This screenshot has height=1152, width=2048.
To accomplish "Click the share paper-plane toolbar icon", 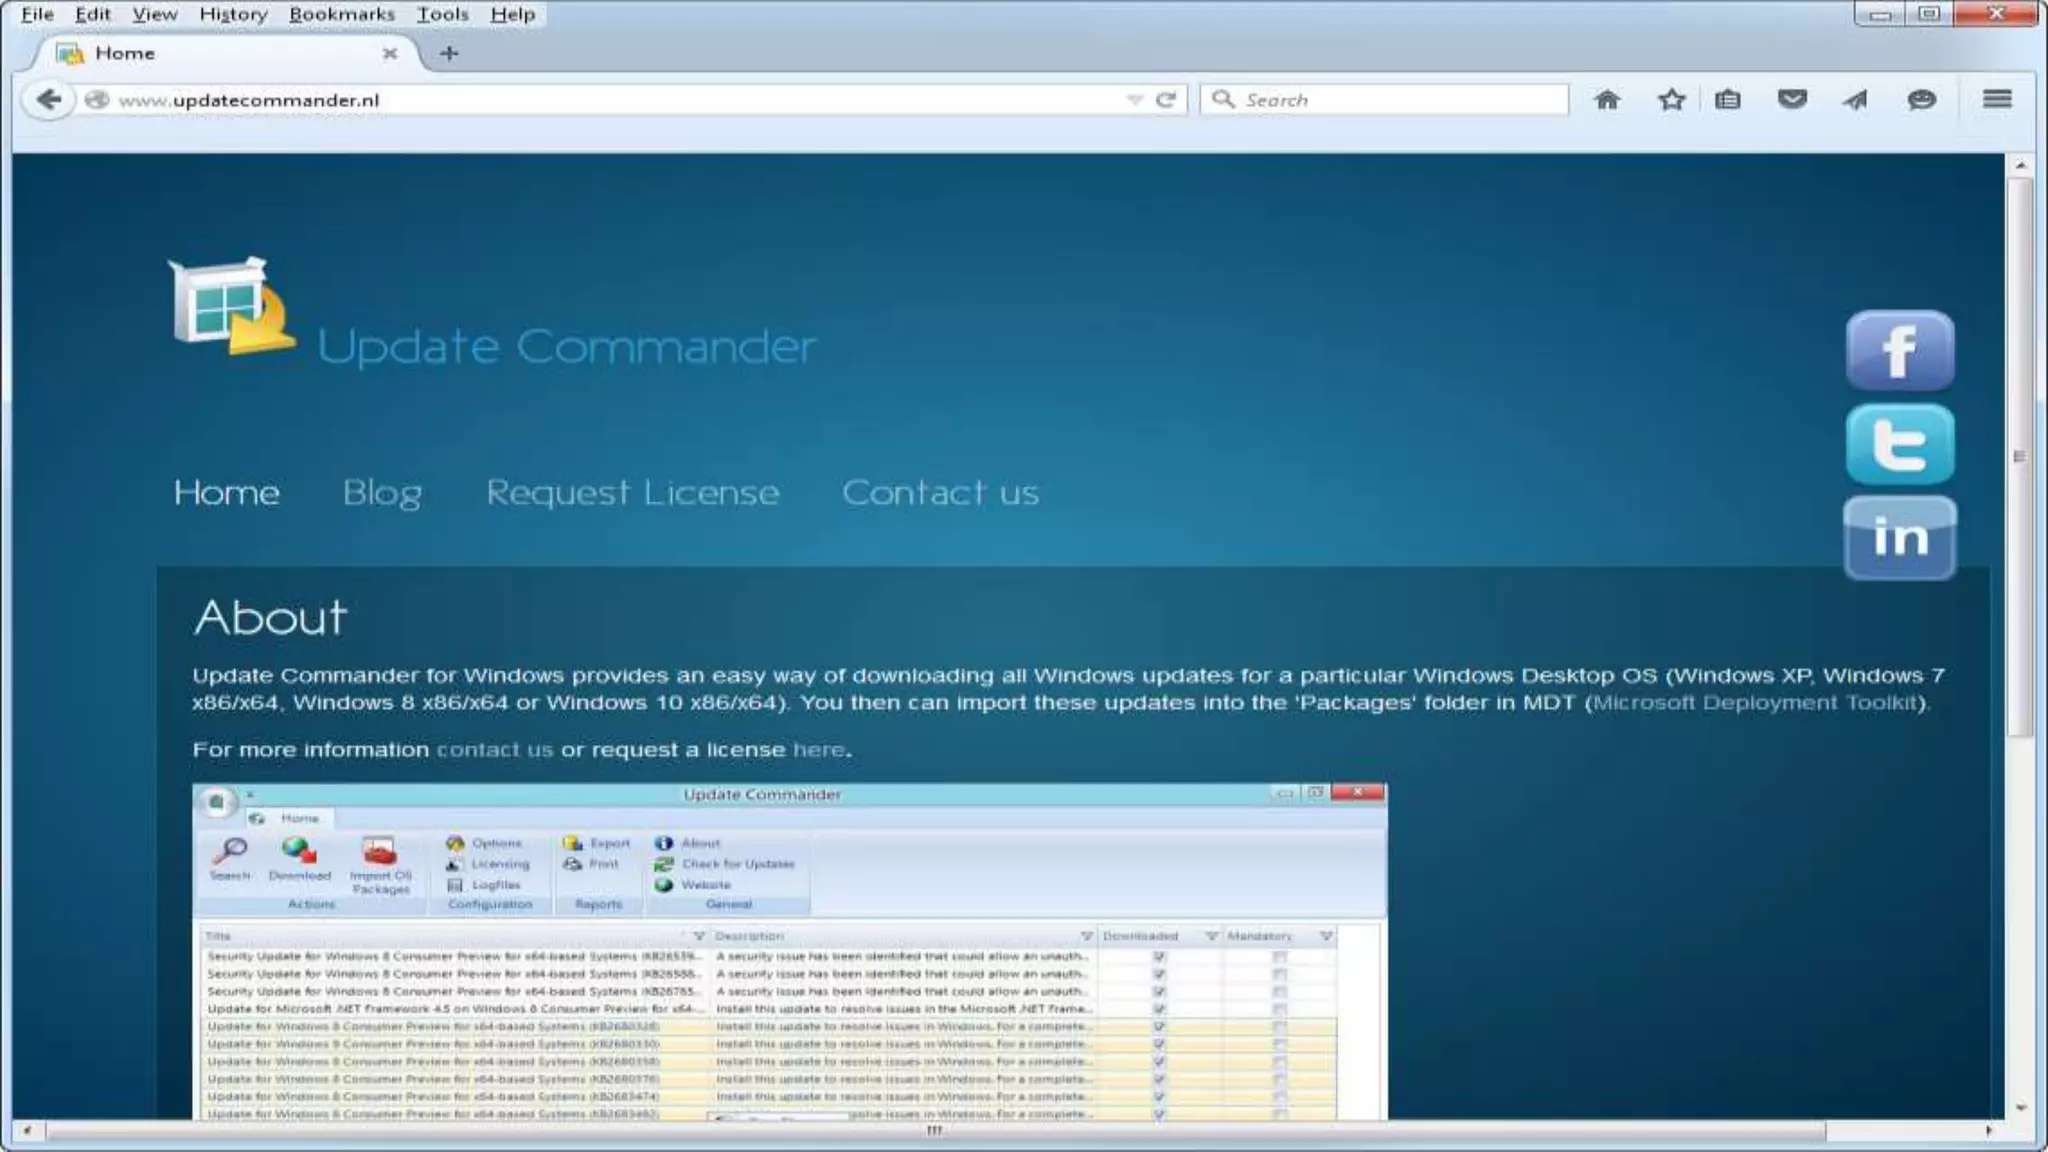I will click(1855, 99).
